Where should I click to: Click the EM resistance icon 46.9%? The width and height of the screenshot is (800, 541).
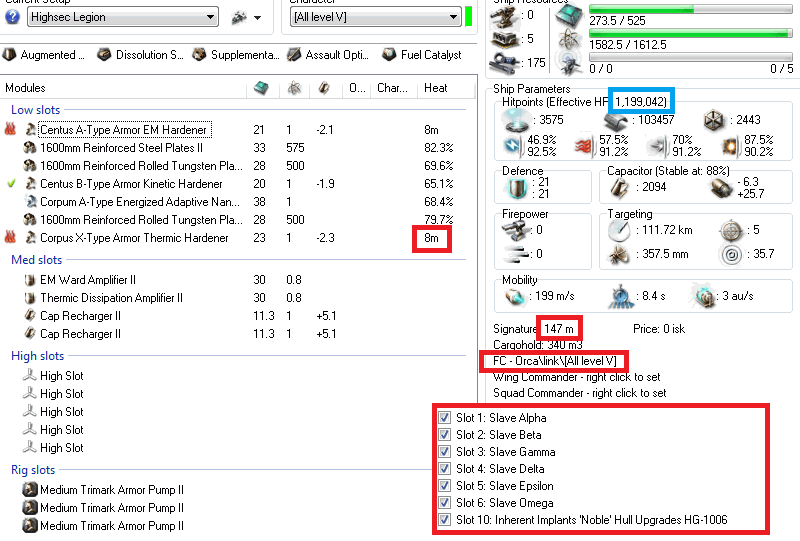click(x=513, y=146)
